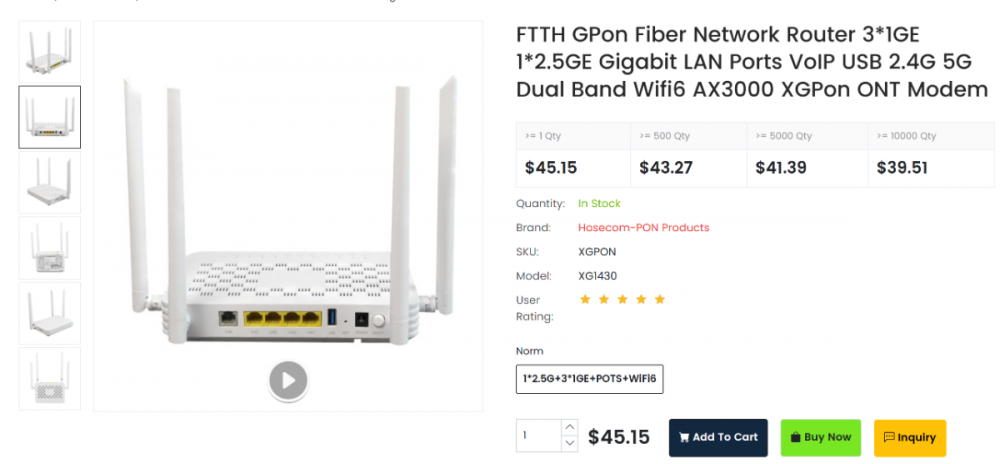Click the third star in User Rating
The image size is (1000, 464).
click(x=622, y=299)
